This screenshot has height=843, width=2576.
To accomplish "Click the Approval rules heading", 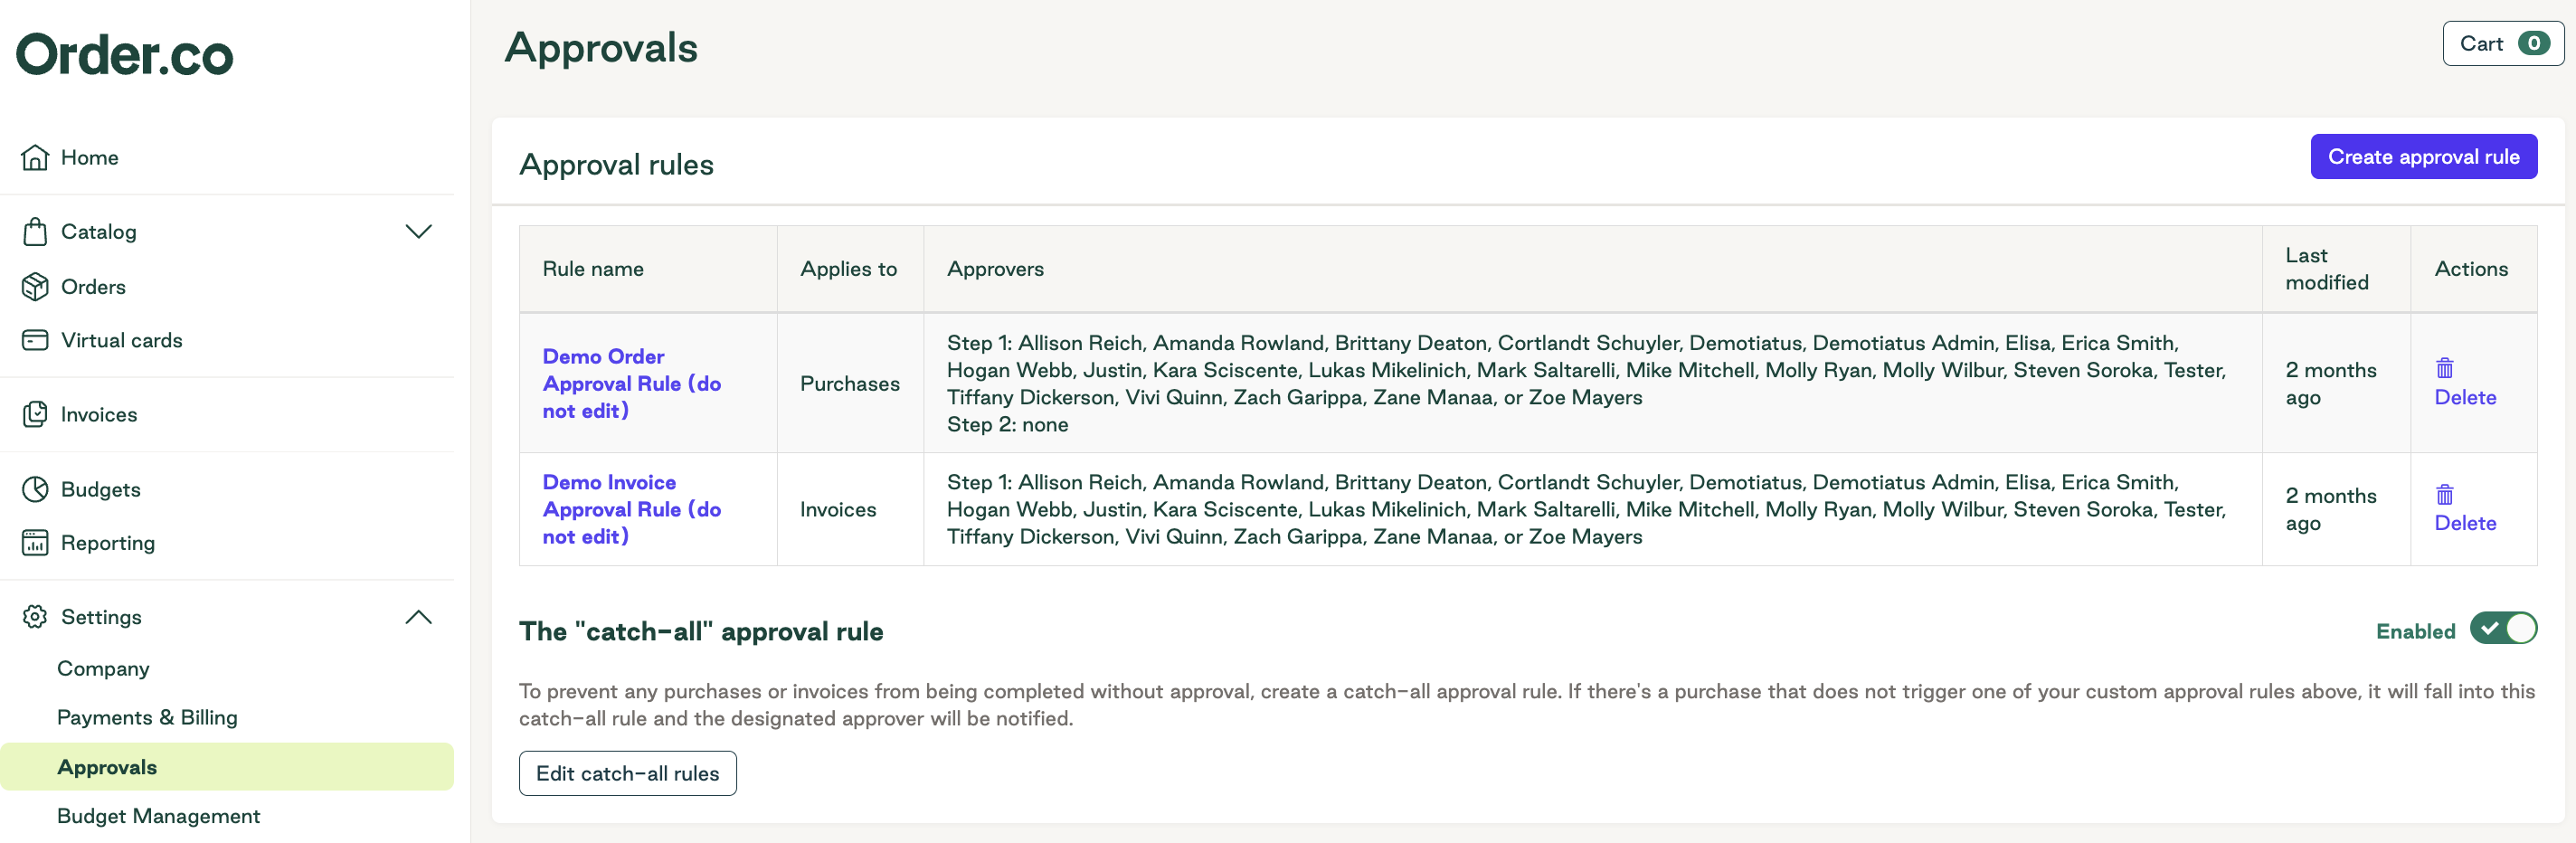I will point(616,164).
